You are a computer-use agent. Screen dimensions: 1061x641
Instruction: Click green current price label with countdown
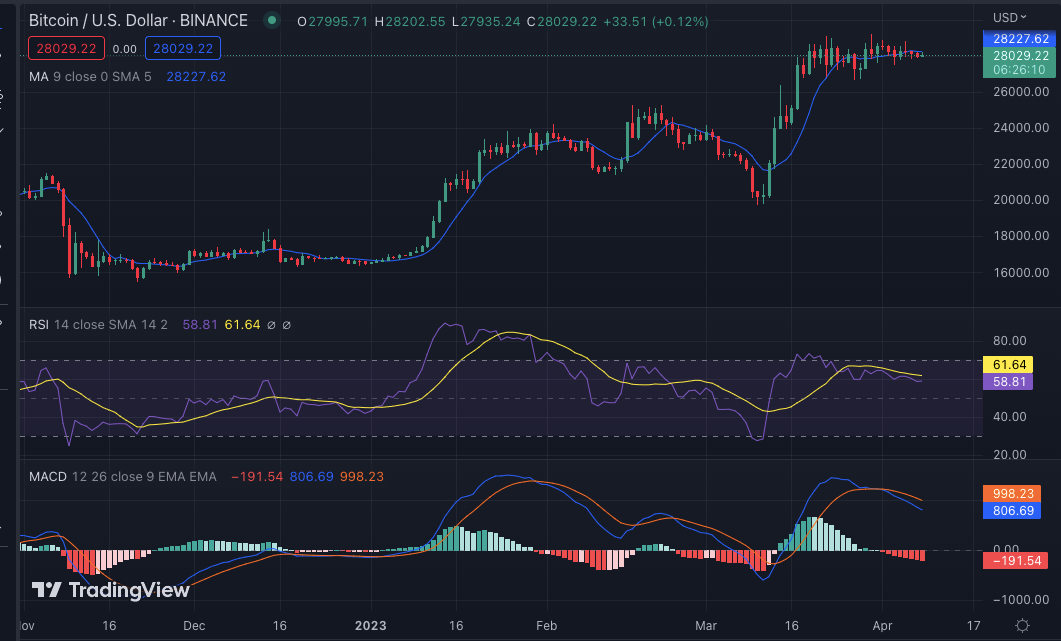(1019, 62)
